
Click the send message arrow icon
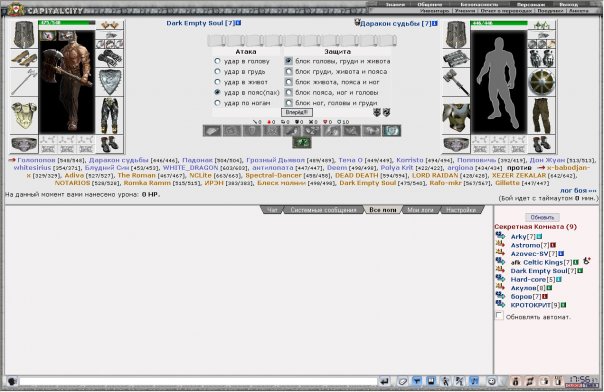384,381
